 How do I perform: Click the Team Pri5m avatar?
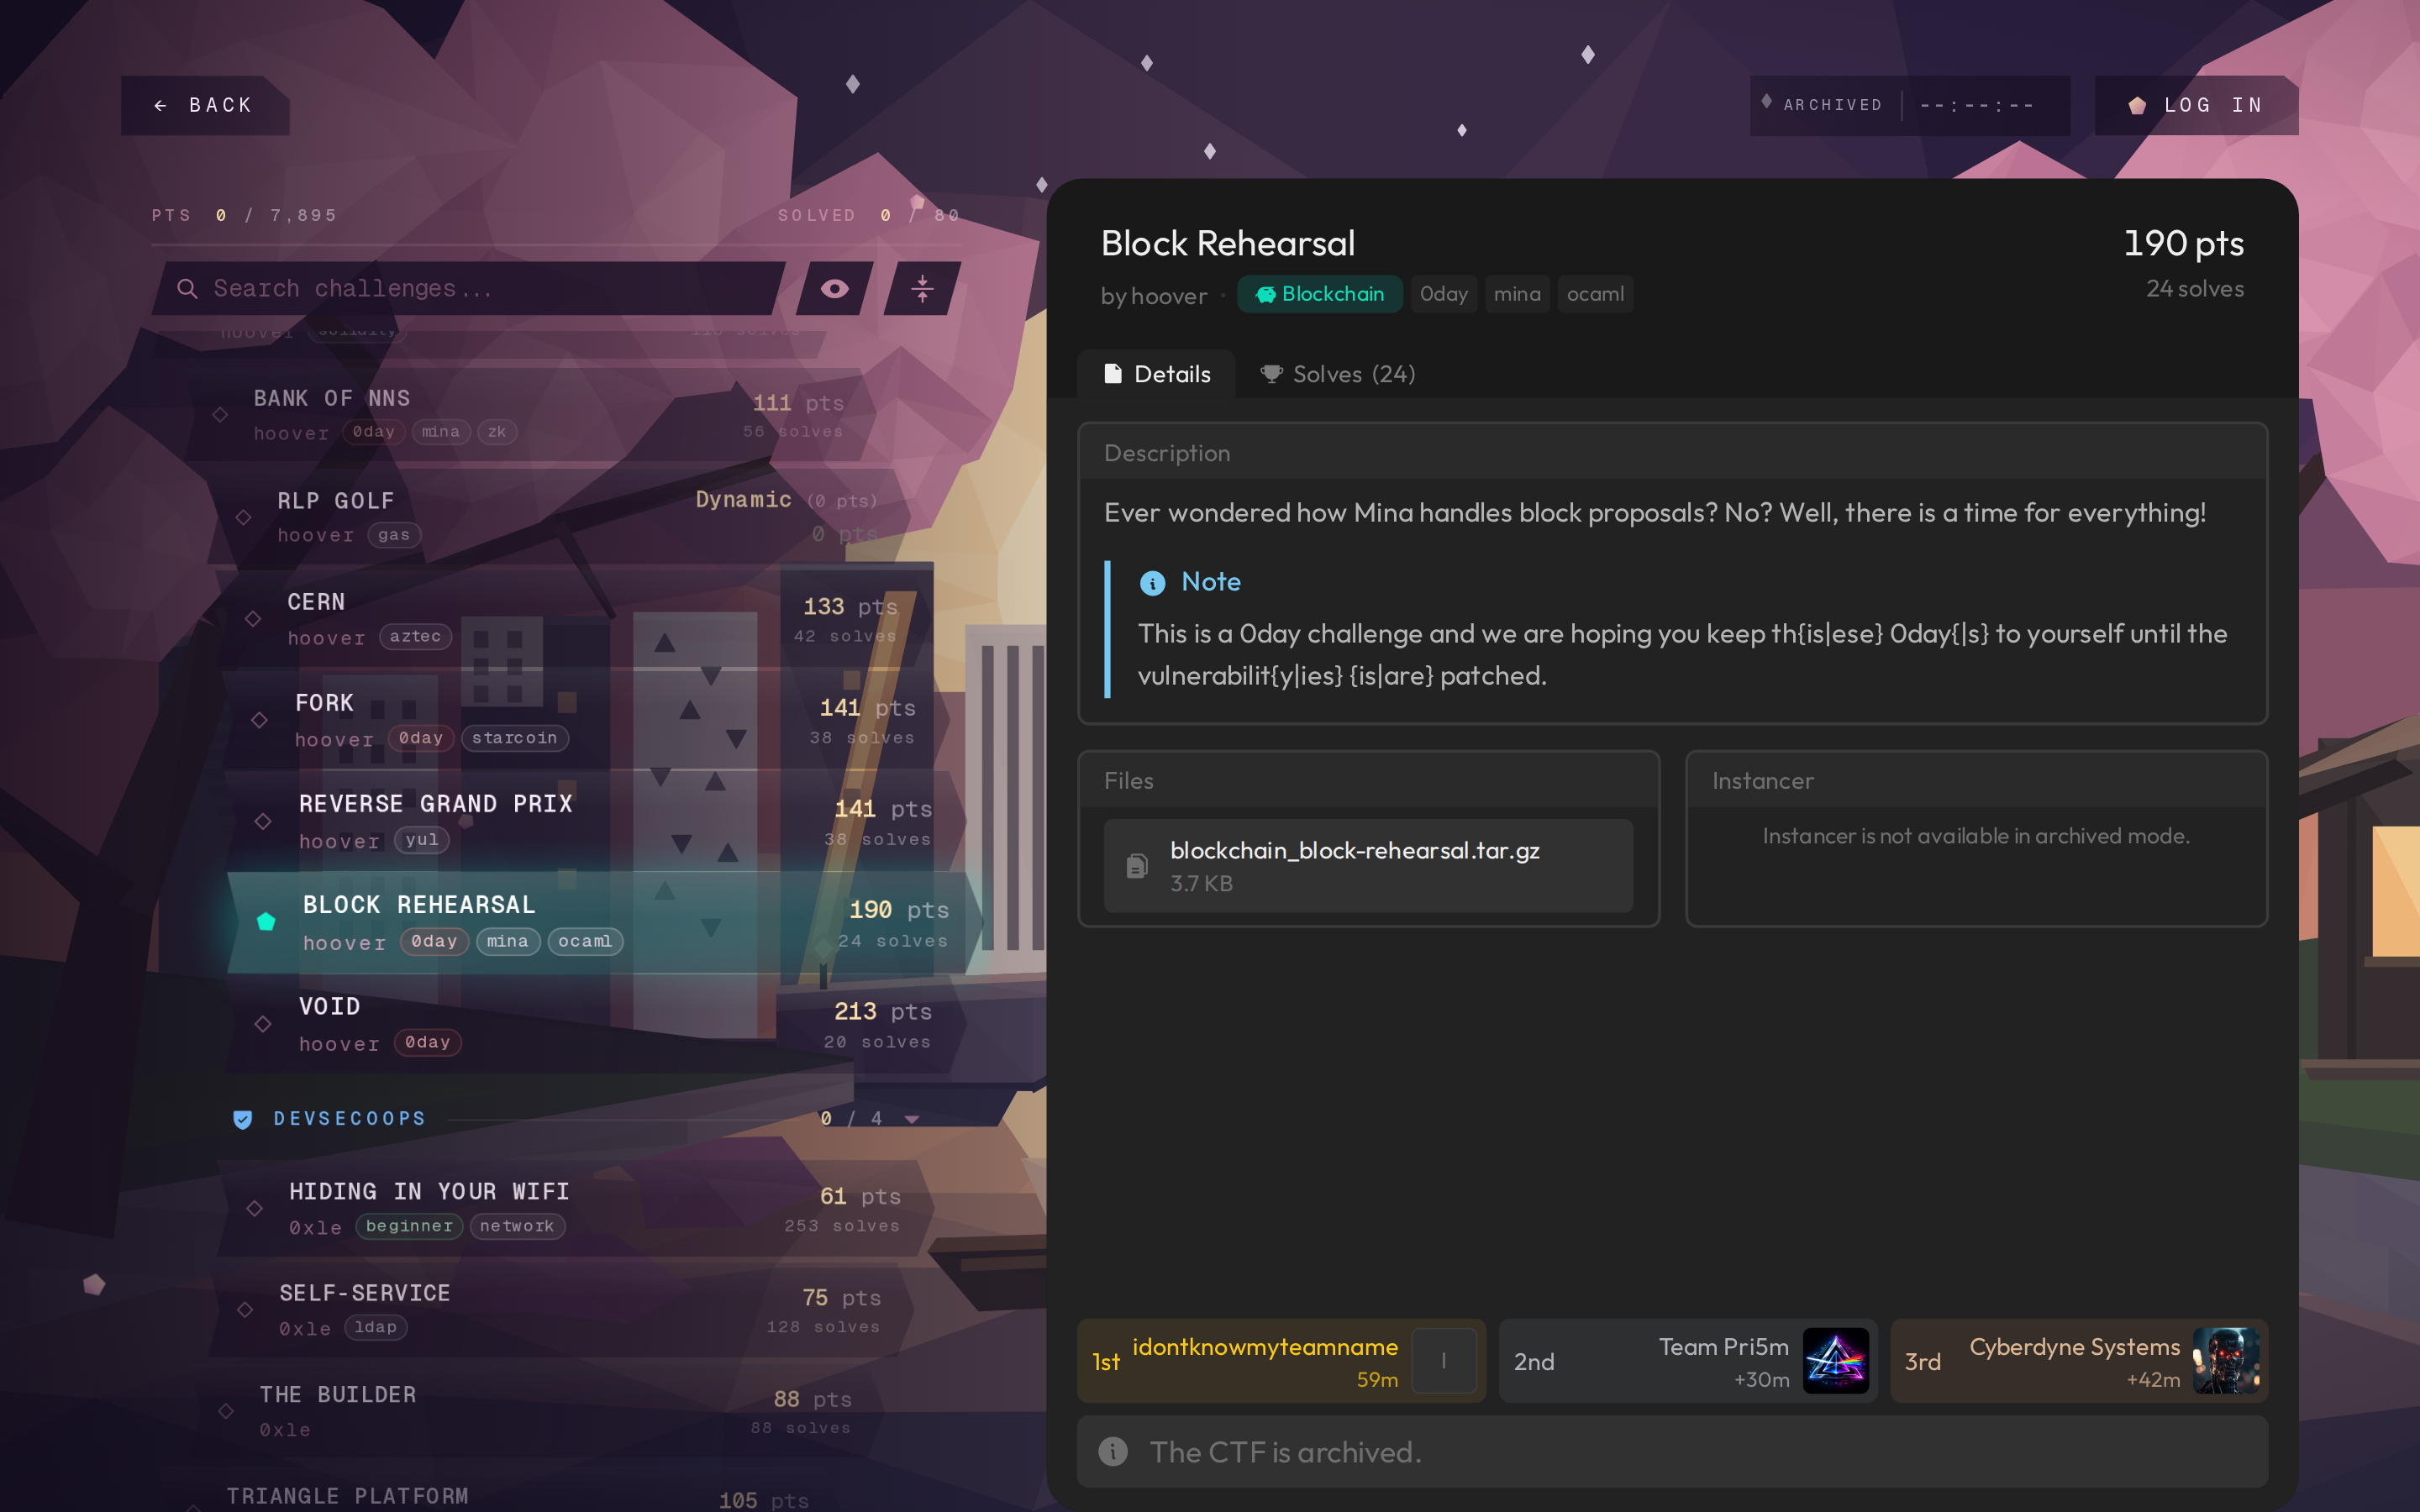point(1835,1360)
